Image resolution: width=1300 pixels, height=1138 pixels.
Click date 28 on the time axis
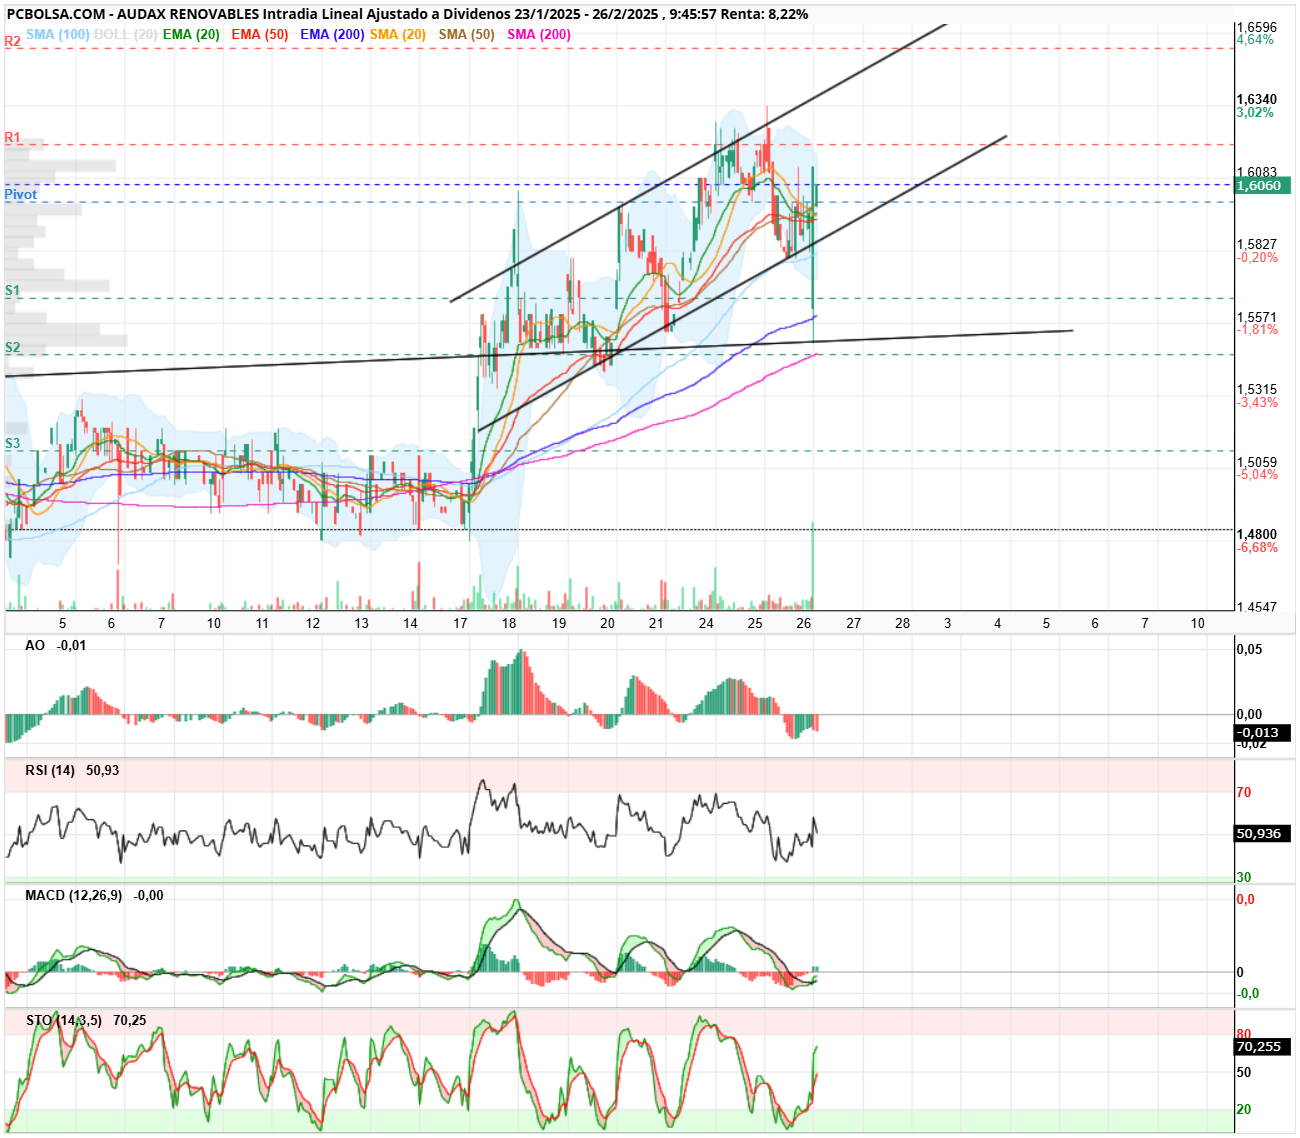902,623
